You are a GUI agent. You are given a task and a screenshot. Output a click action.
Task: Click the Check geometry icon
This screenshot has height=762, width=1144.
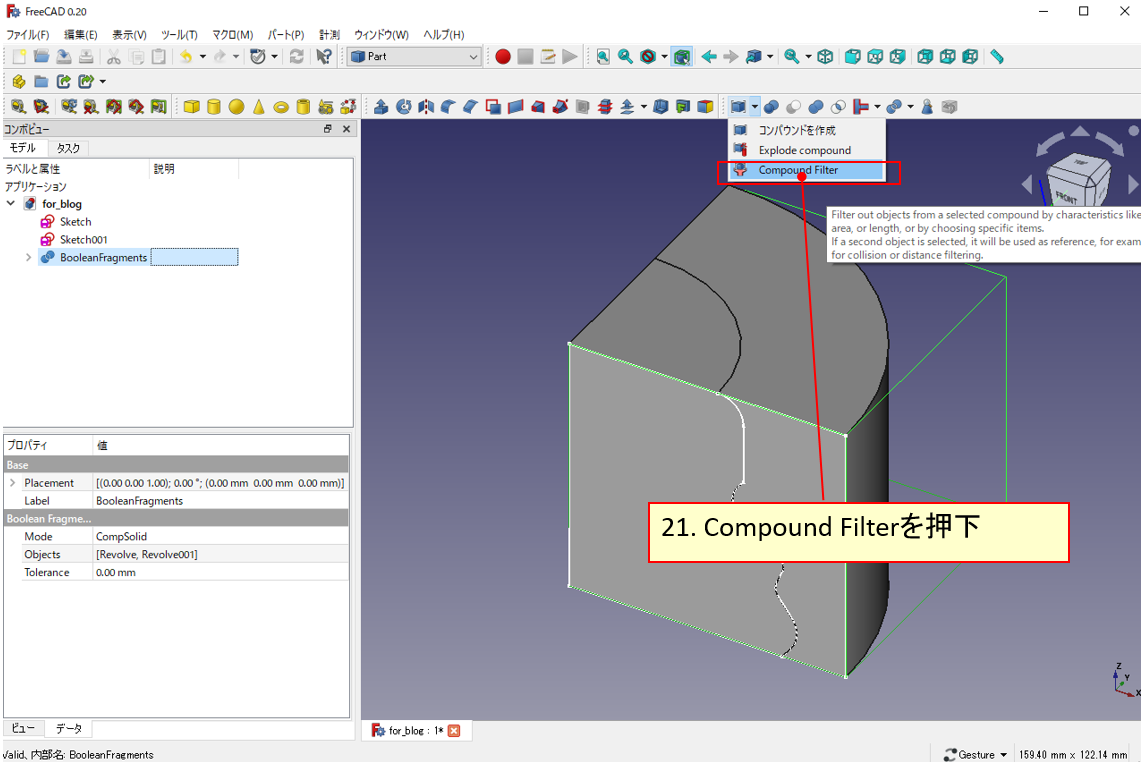(927, 107)
